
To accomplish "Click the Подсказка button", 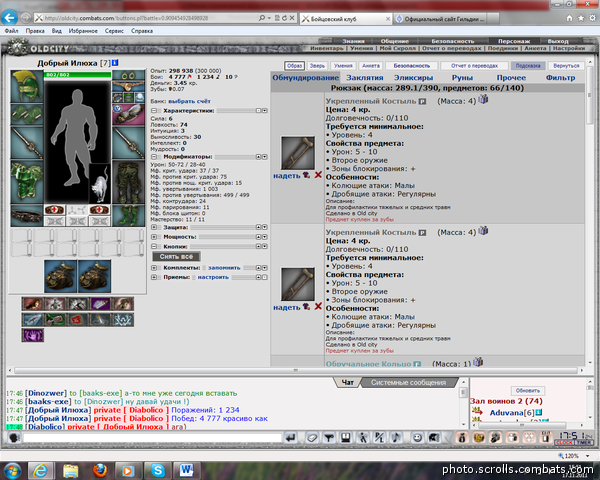I will coord(528,66).
